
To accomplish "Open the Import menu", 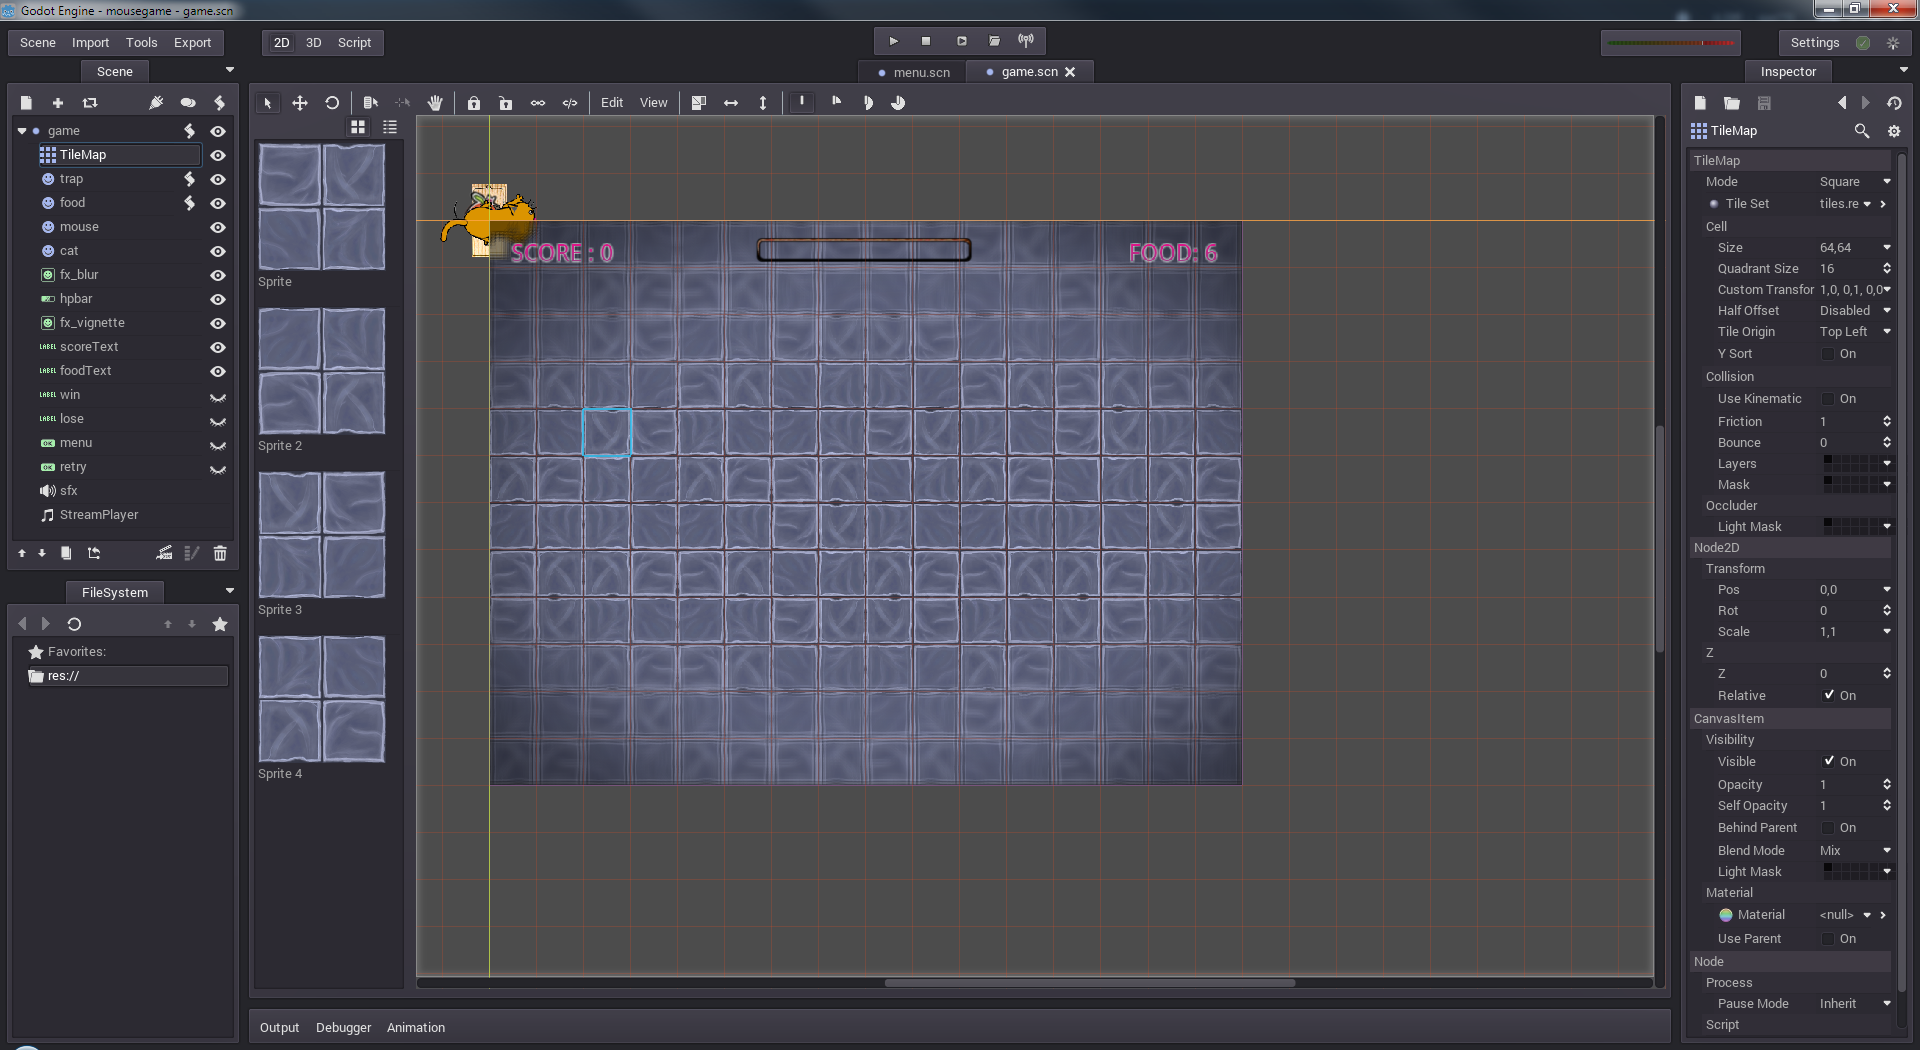I will click(90, 42).
